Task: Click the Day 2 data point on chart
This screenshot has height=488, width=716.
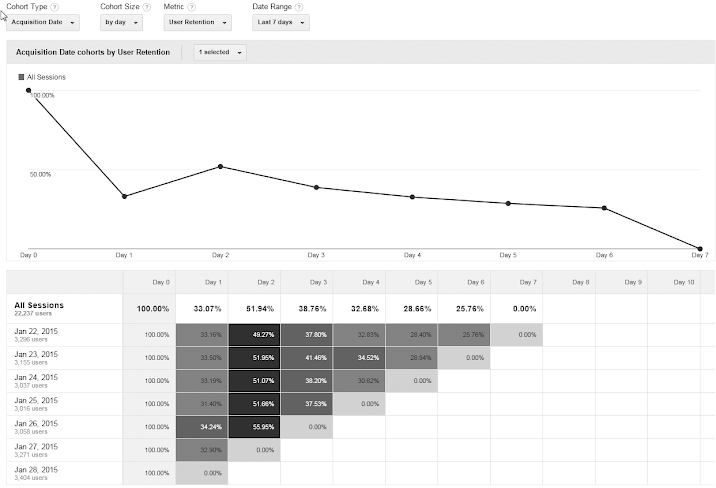Action: tap(221, 167)
